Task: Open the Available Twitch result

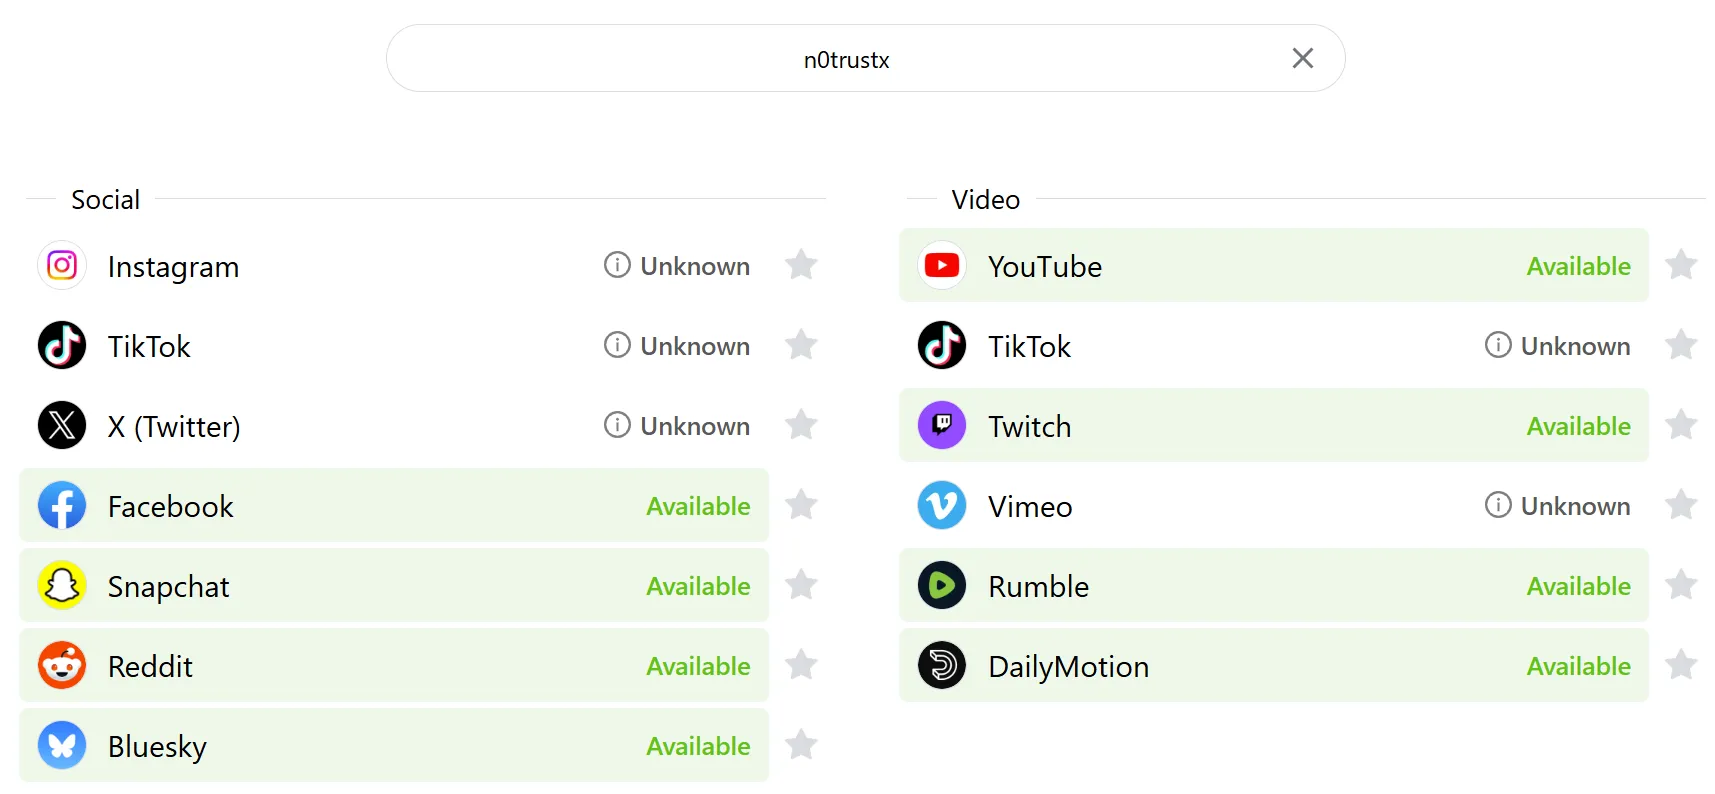Action: 1274,425
